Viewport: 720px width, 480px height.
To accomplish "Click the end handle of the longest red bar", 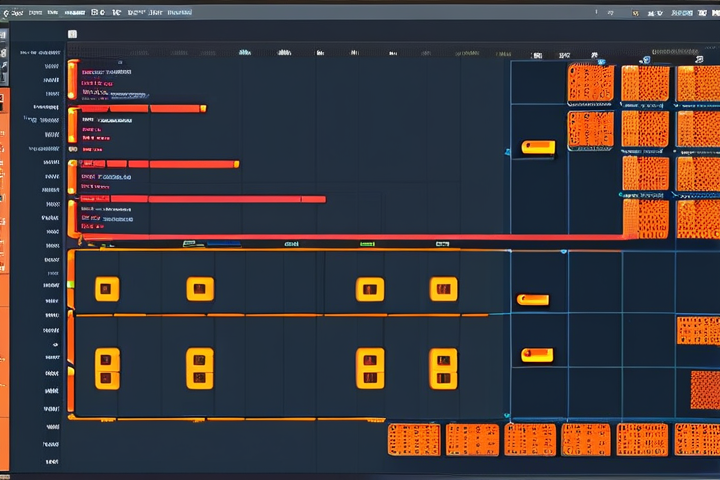I will [320, 199].
